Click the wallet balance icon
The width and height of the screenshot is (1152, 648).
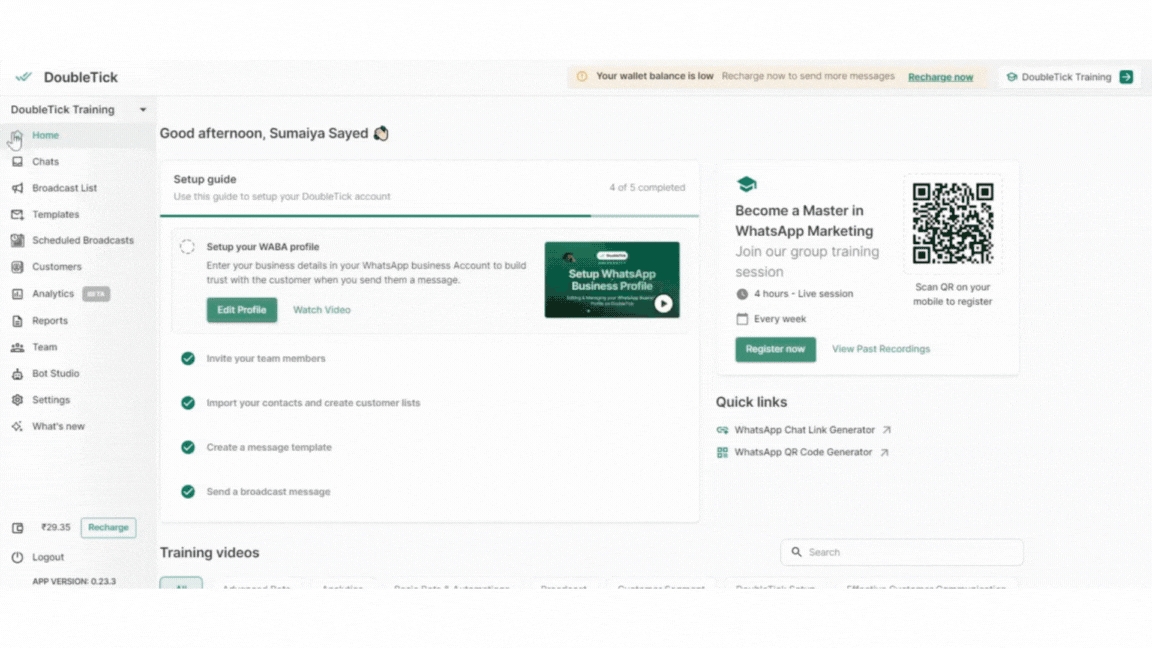point(17,528)
